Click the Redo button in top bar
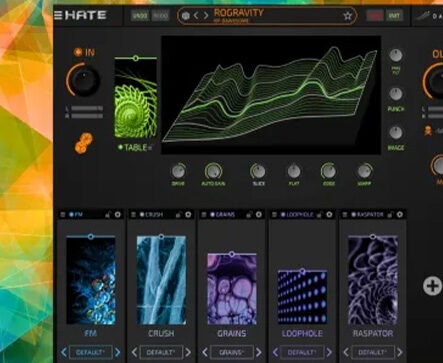Viewport: 443px width, 363px height. pyautogui.click(x=160, y=16)
